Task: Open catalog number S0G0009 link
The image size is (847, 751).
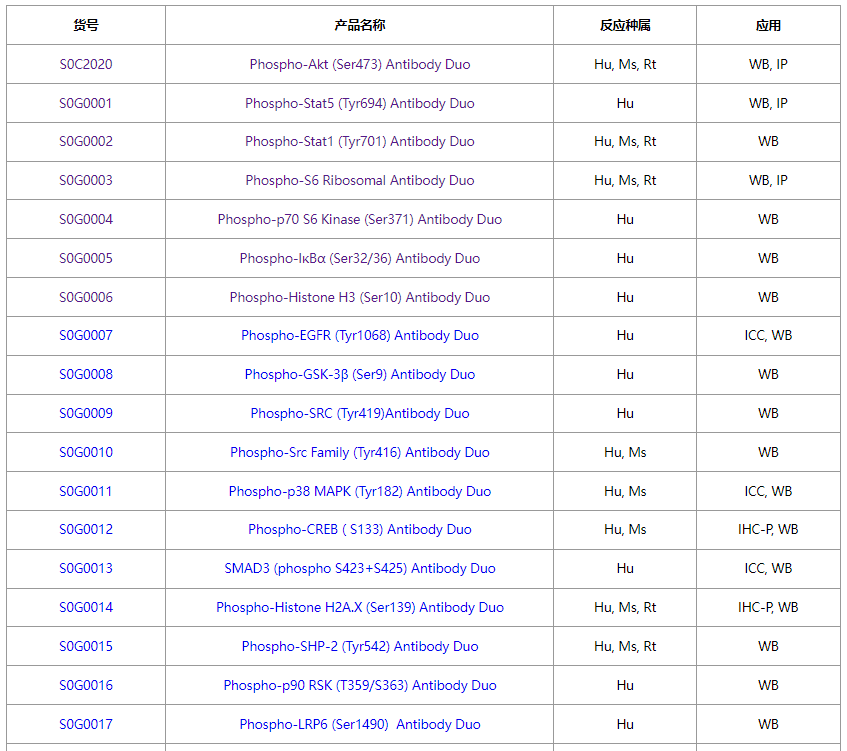Action: point(85,413)
